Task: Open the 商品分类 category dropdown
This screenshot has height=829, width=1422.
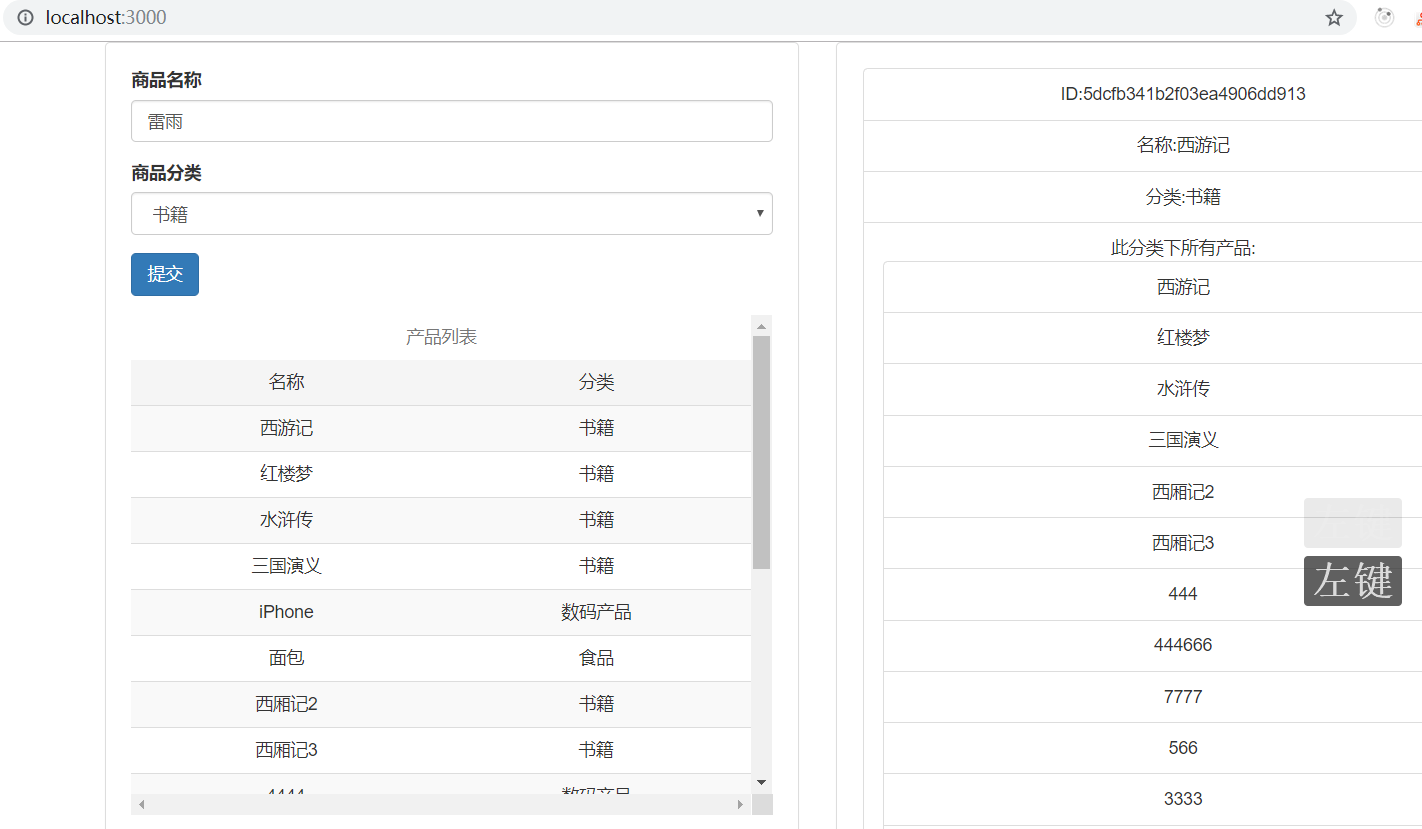Action: (x=451, y=213)
